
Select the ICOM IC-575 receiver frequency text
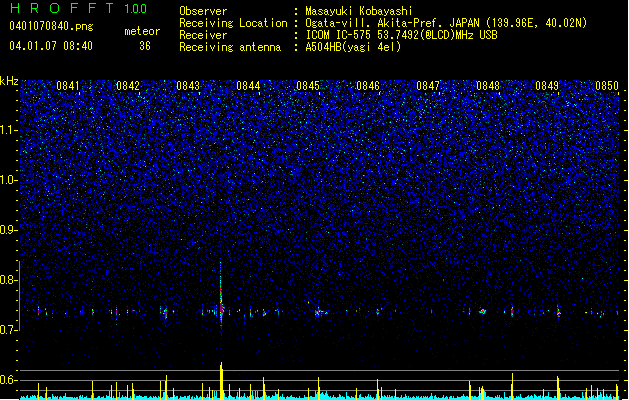[x=401, y=35]
